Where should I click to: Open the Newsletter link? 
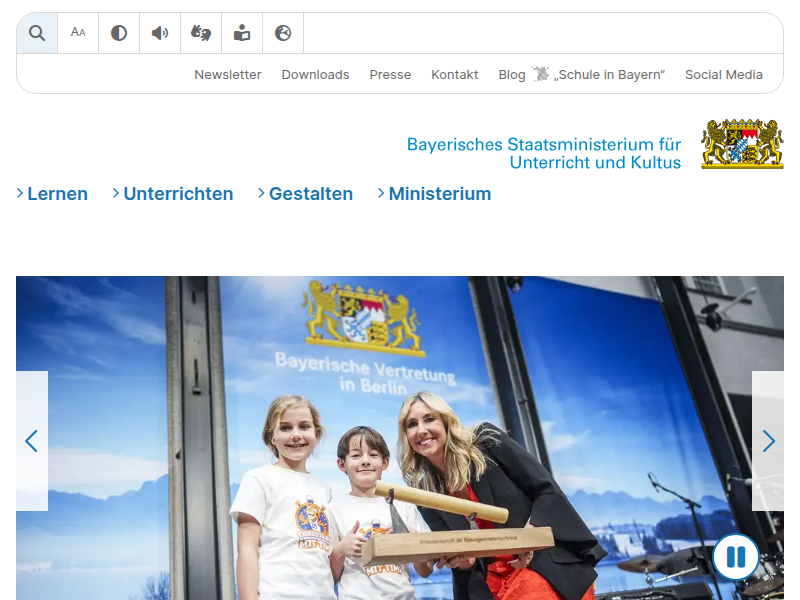pyautogui.click(x=228, y=75)
